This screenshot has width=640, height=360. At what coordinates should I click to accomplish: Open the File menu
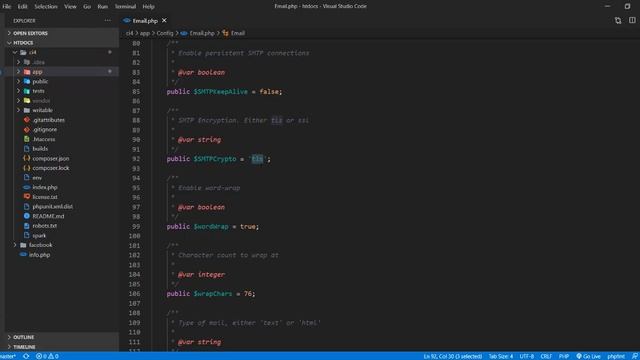pyautogui.click(x=7, y=7)
